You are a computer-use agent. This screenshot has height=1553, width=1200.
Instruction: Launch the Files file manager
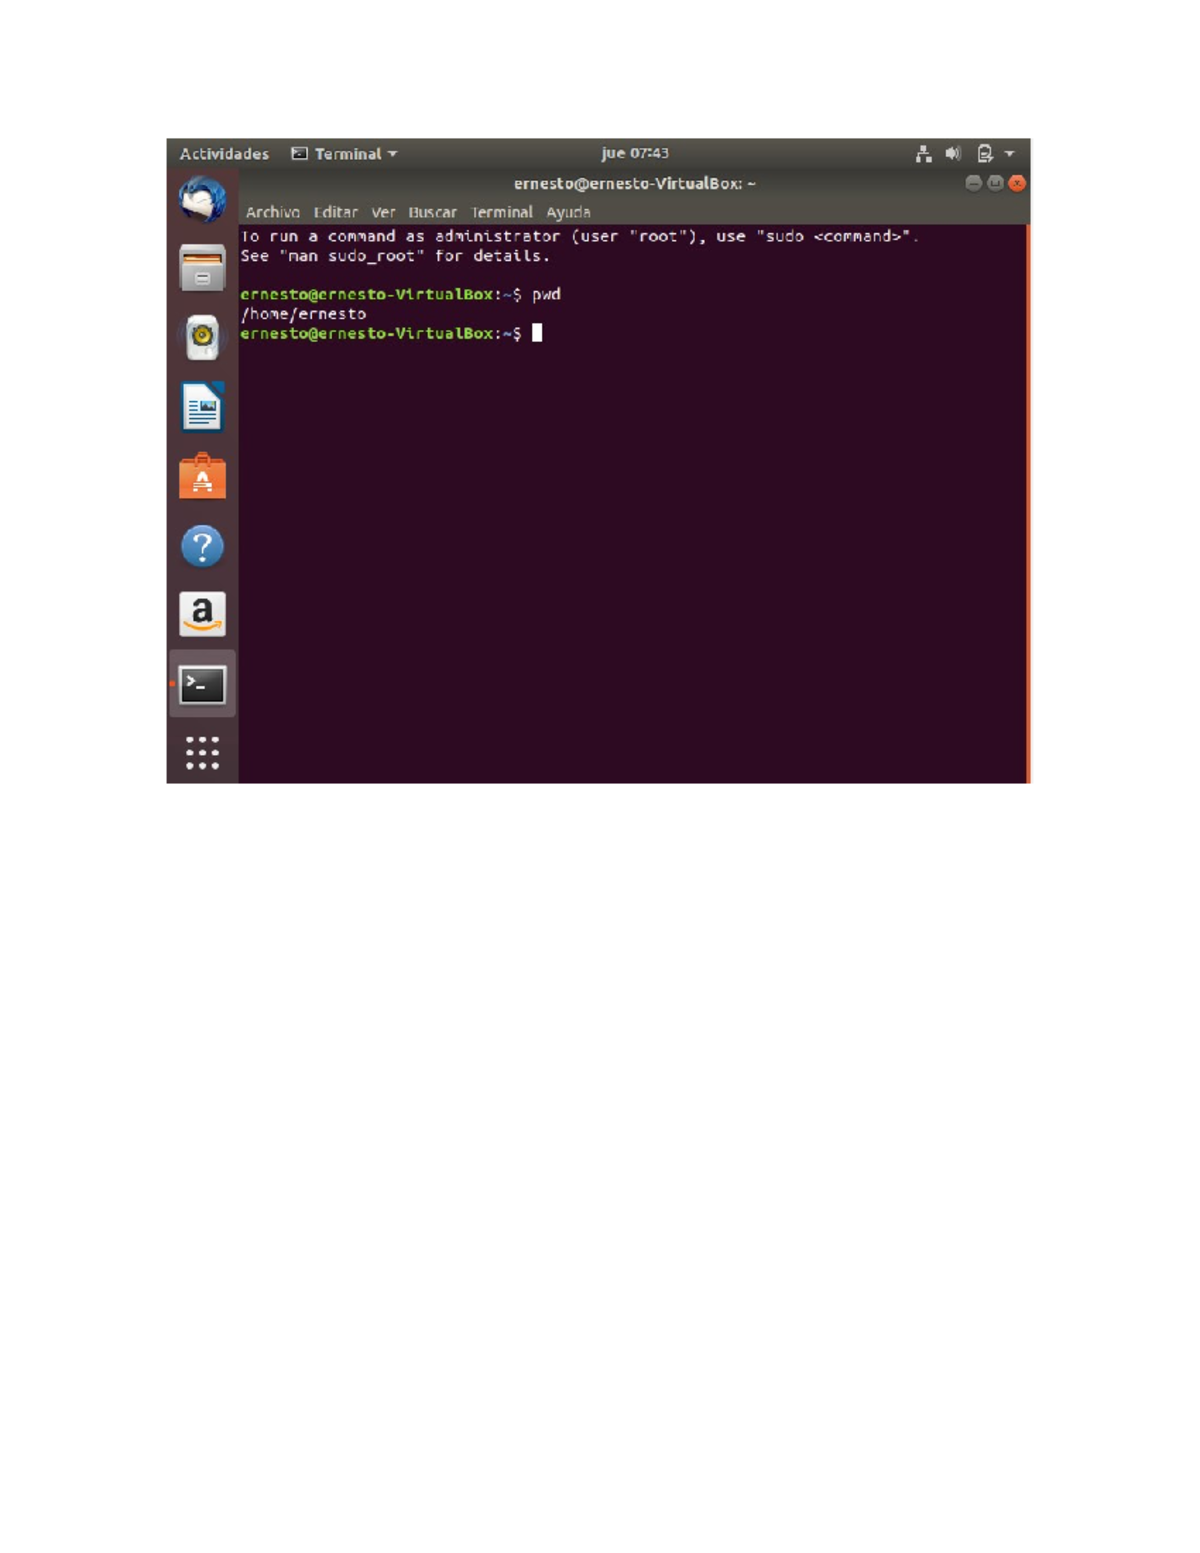pyautogui.click(x=202, y=266)
